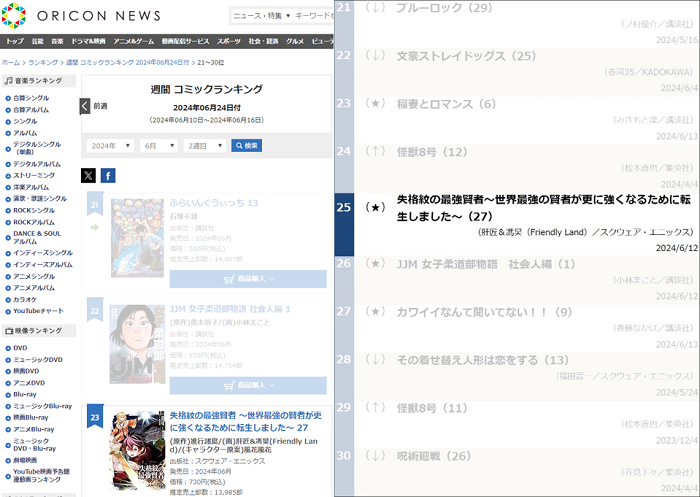
Task: Select その着せ替え人形は恋をする (13) row
Action: coord(517,376)
